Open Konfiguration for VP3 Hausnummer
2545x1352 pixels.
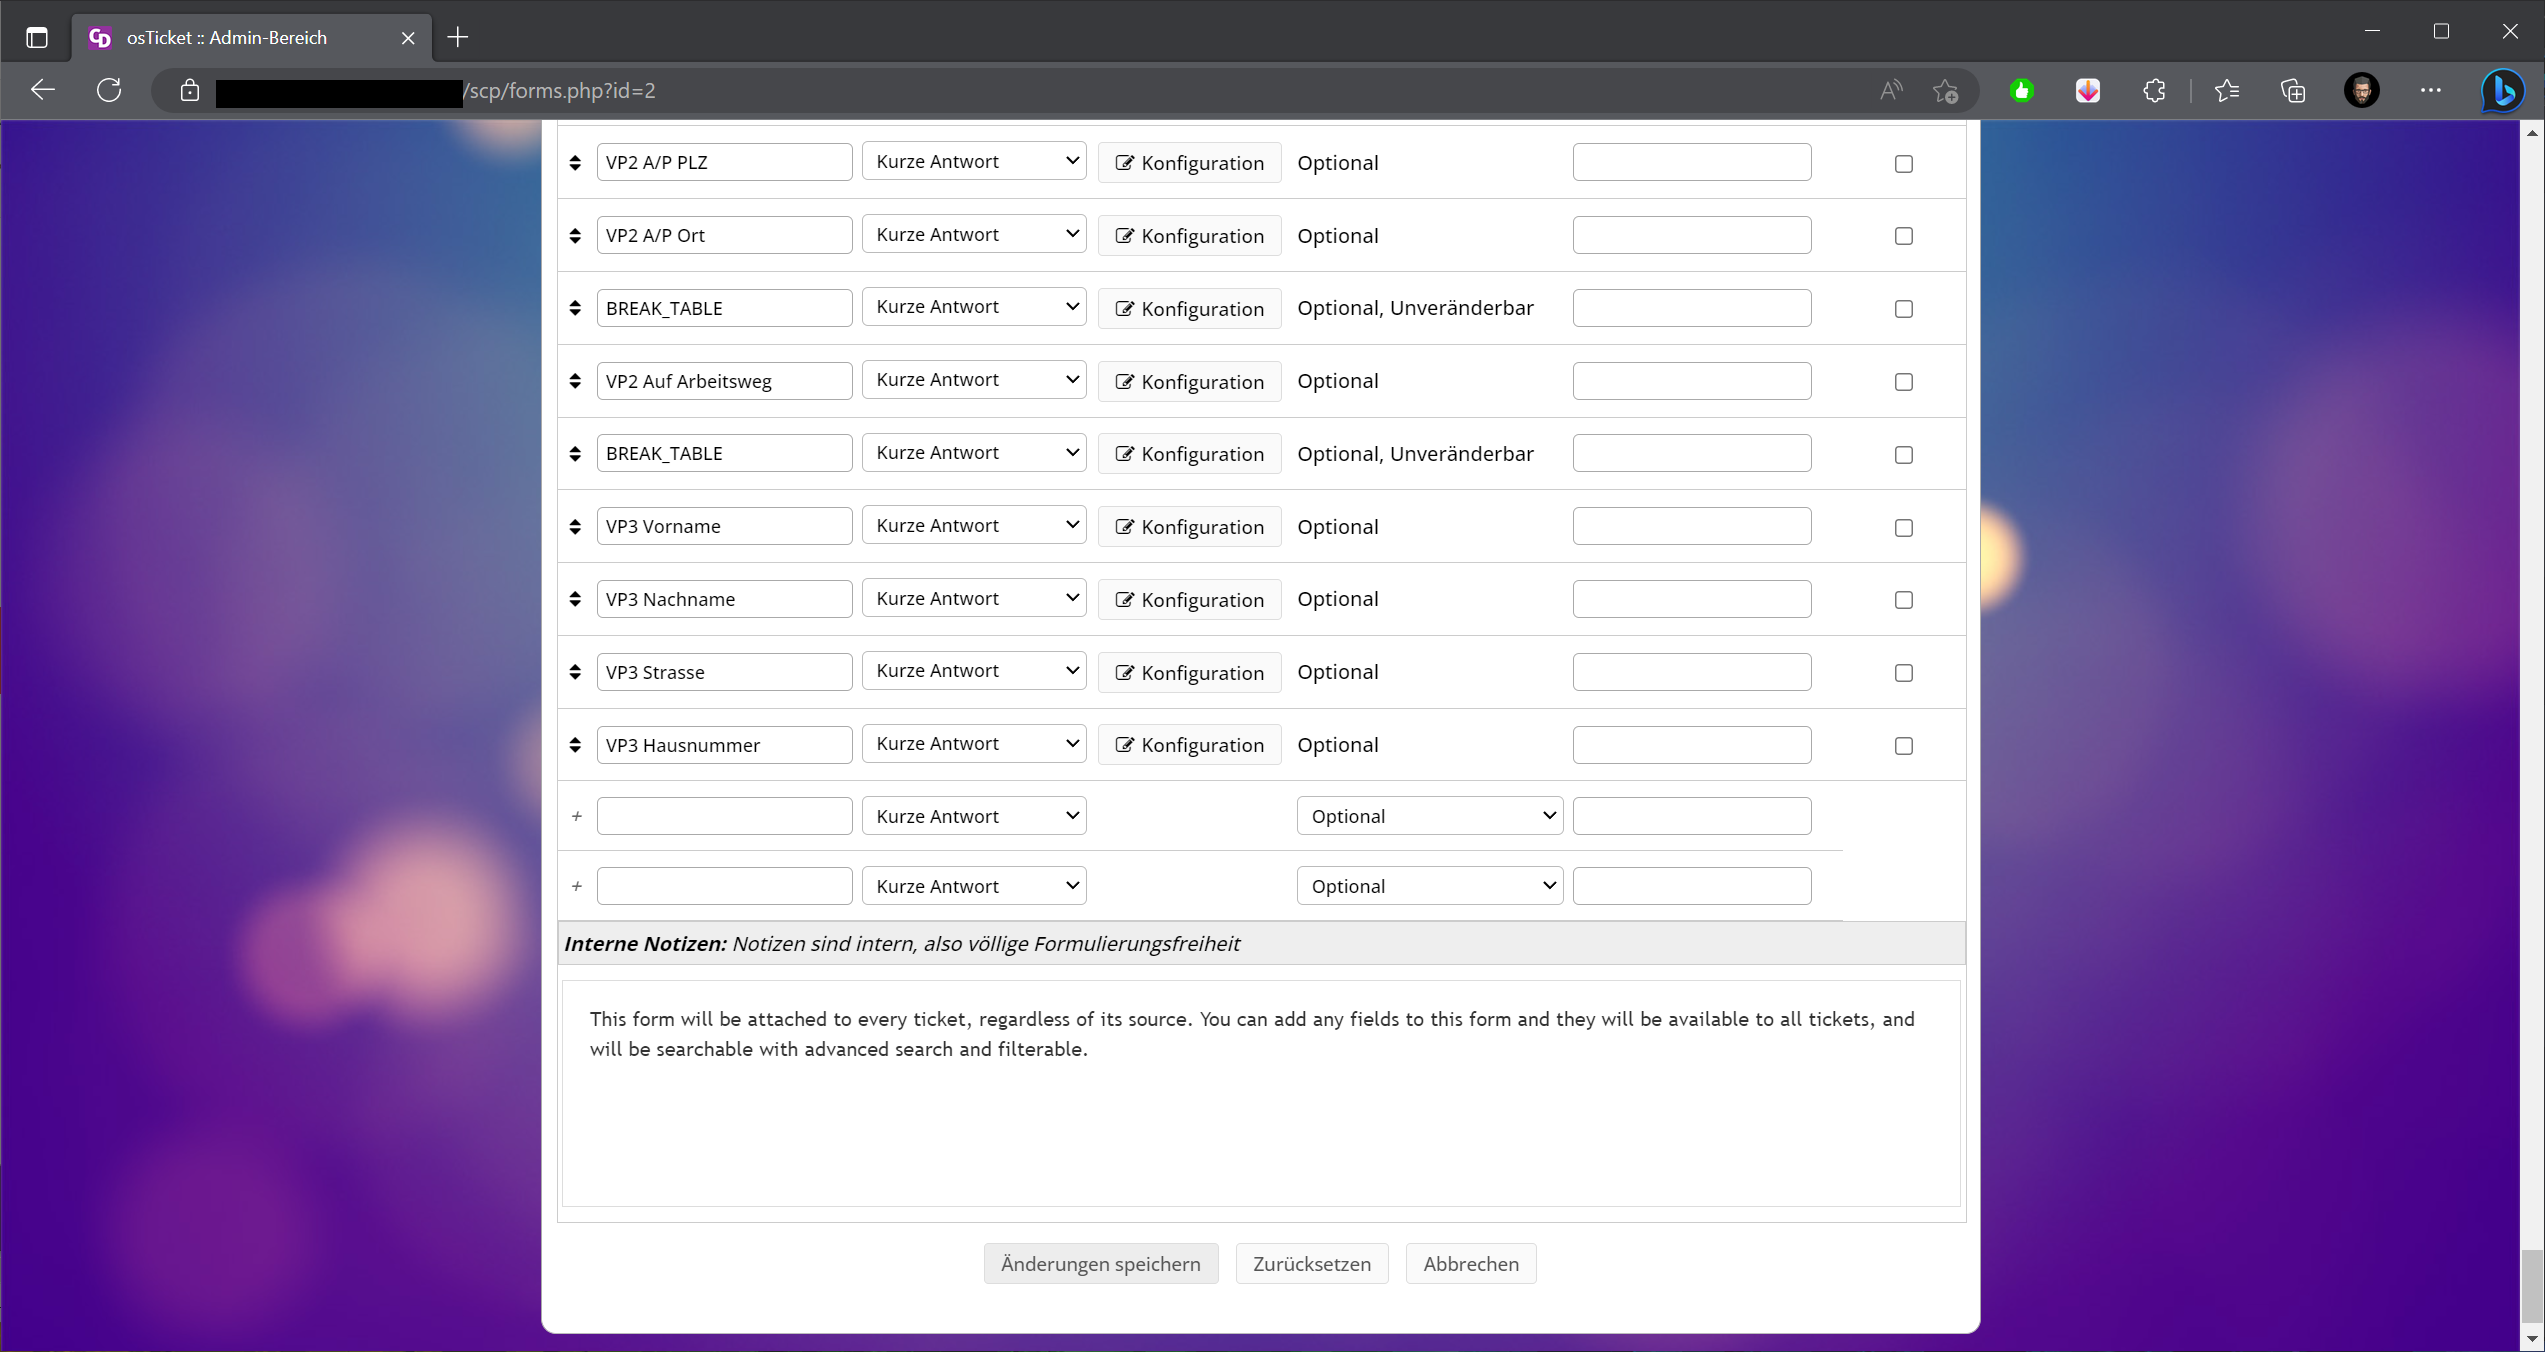click(1189, 745)
